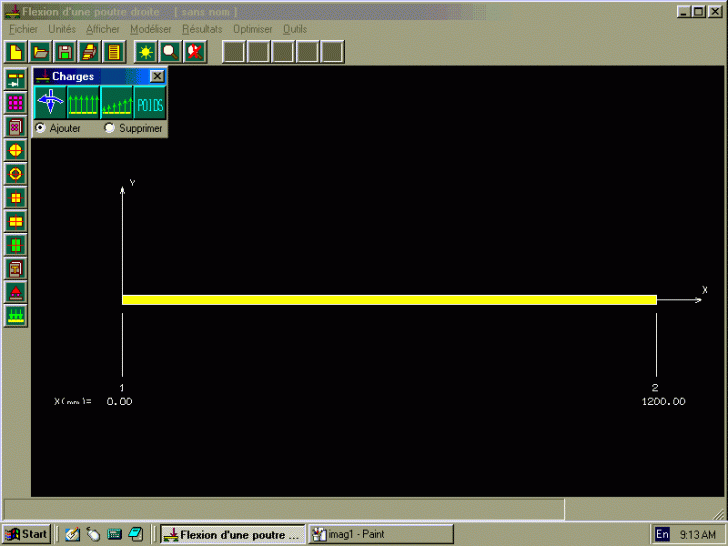The image size is (728, 546).
Task: Pick the linearly varying load icon
Action: pos(117,103)
